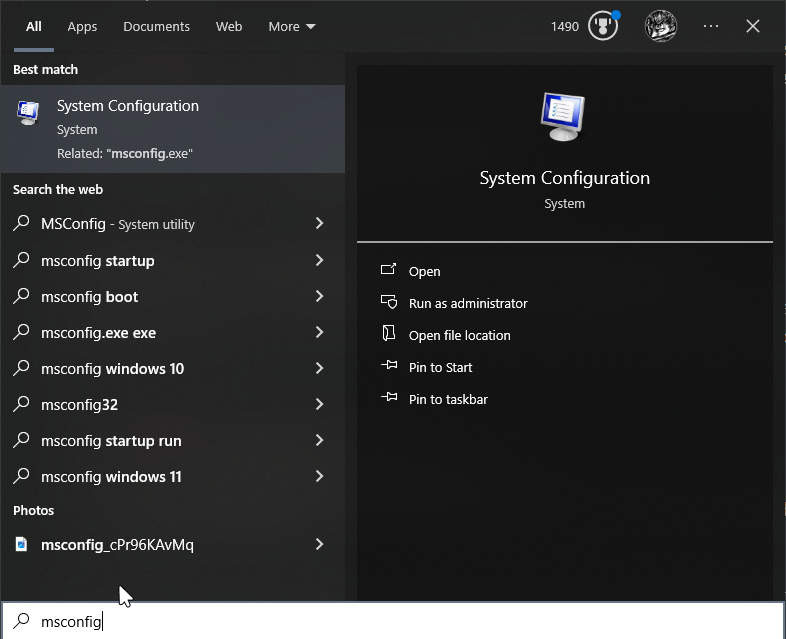This screenshot has height=639, width=786.
Task: Click the search icon beside MSConfig System utility
Action: click(x=21, y=223)
